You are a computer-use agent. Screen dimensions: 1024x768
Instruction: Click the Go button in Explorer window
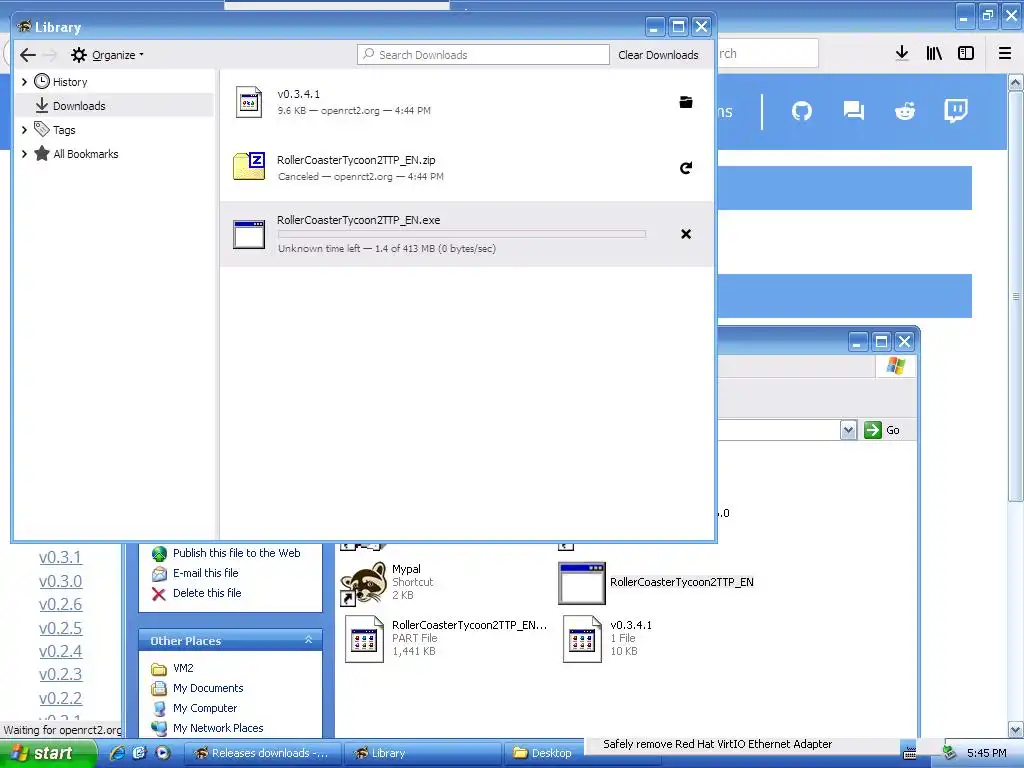point(882,430)
